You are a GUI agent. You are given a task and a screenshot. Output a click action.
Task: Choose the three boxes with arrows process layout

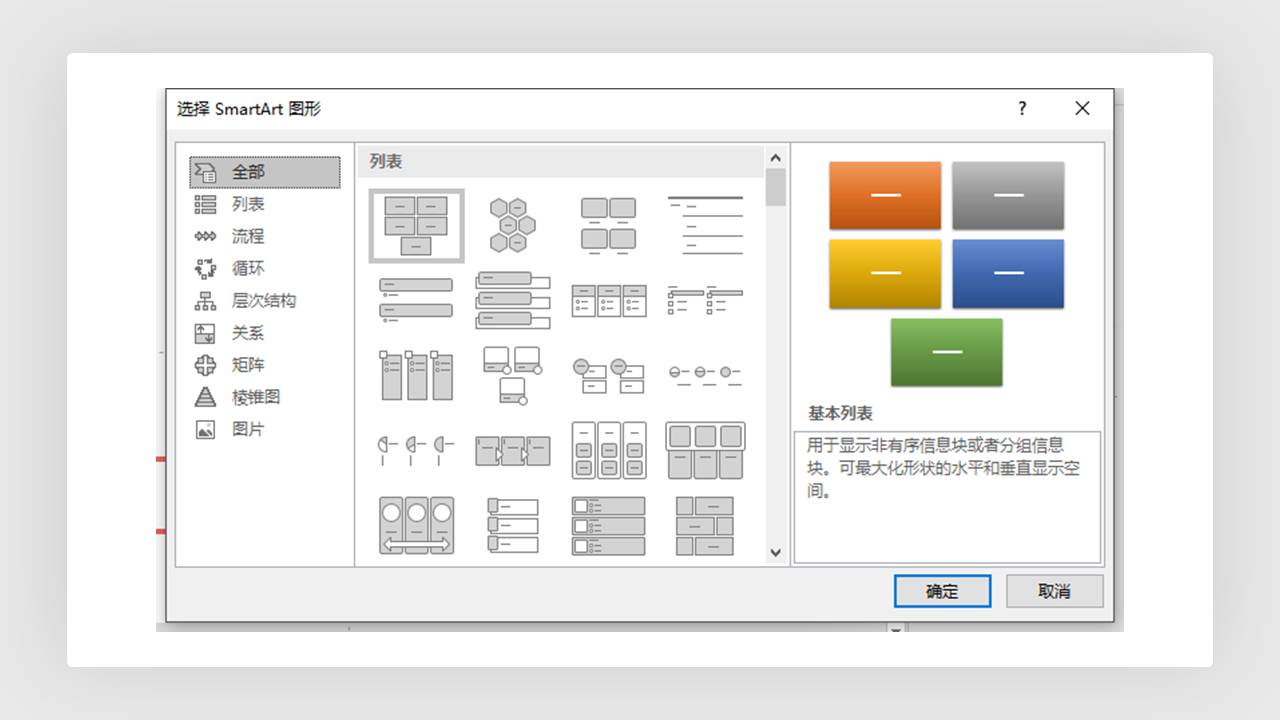(x=512, y=450)
